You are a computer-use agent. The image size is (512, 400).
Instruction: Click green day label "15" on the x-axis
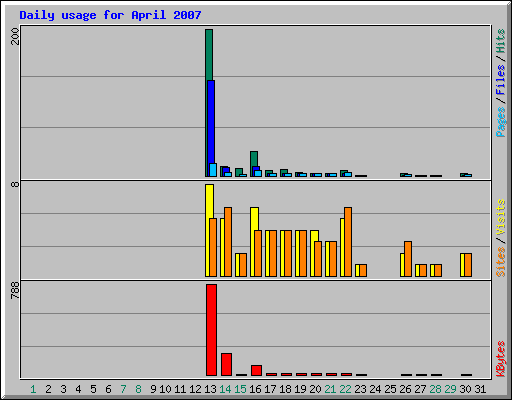[x=240, y=389]
